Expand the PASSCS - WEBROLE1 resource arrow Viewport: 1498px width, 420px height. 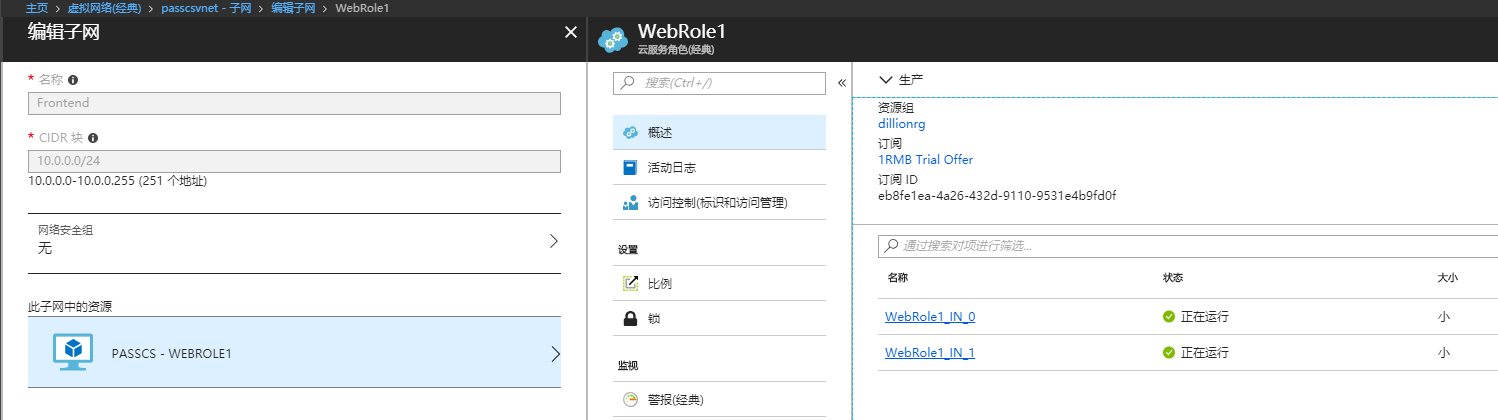tap(555, 354)
